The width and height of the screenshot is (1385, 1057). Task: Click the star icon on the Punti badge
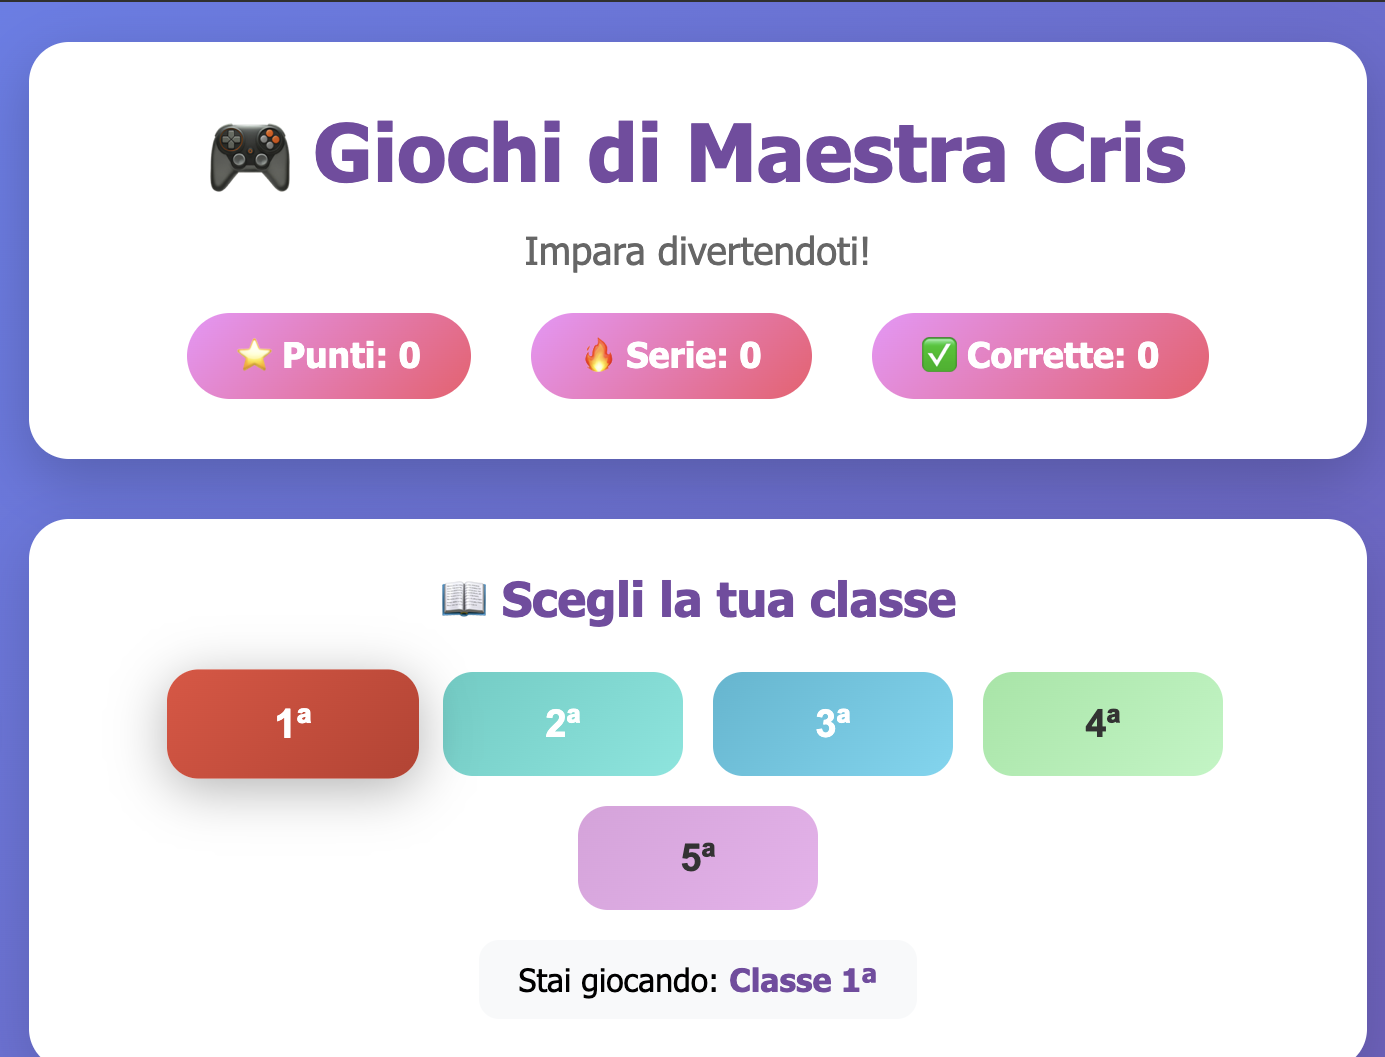pos(253,355)
